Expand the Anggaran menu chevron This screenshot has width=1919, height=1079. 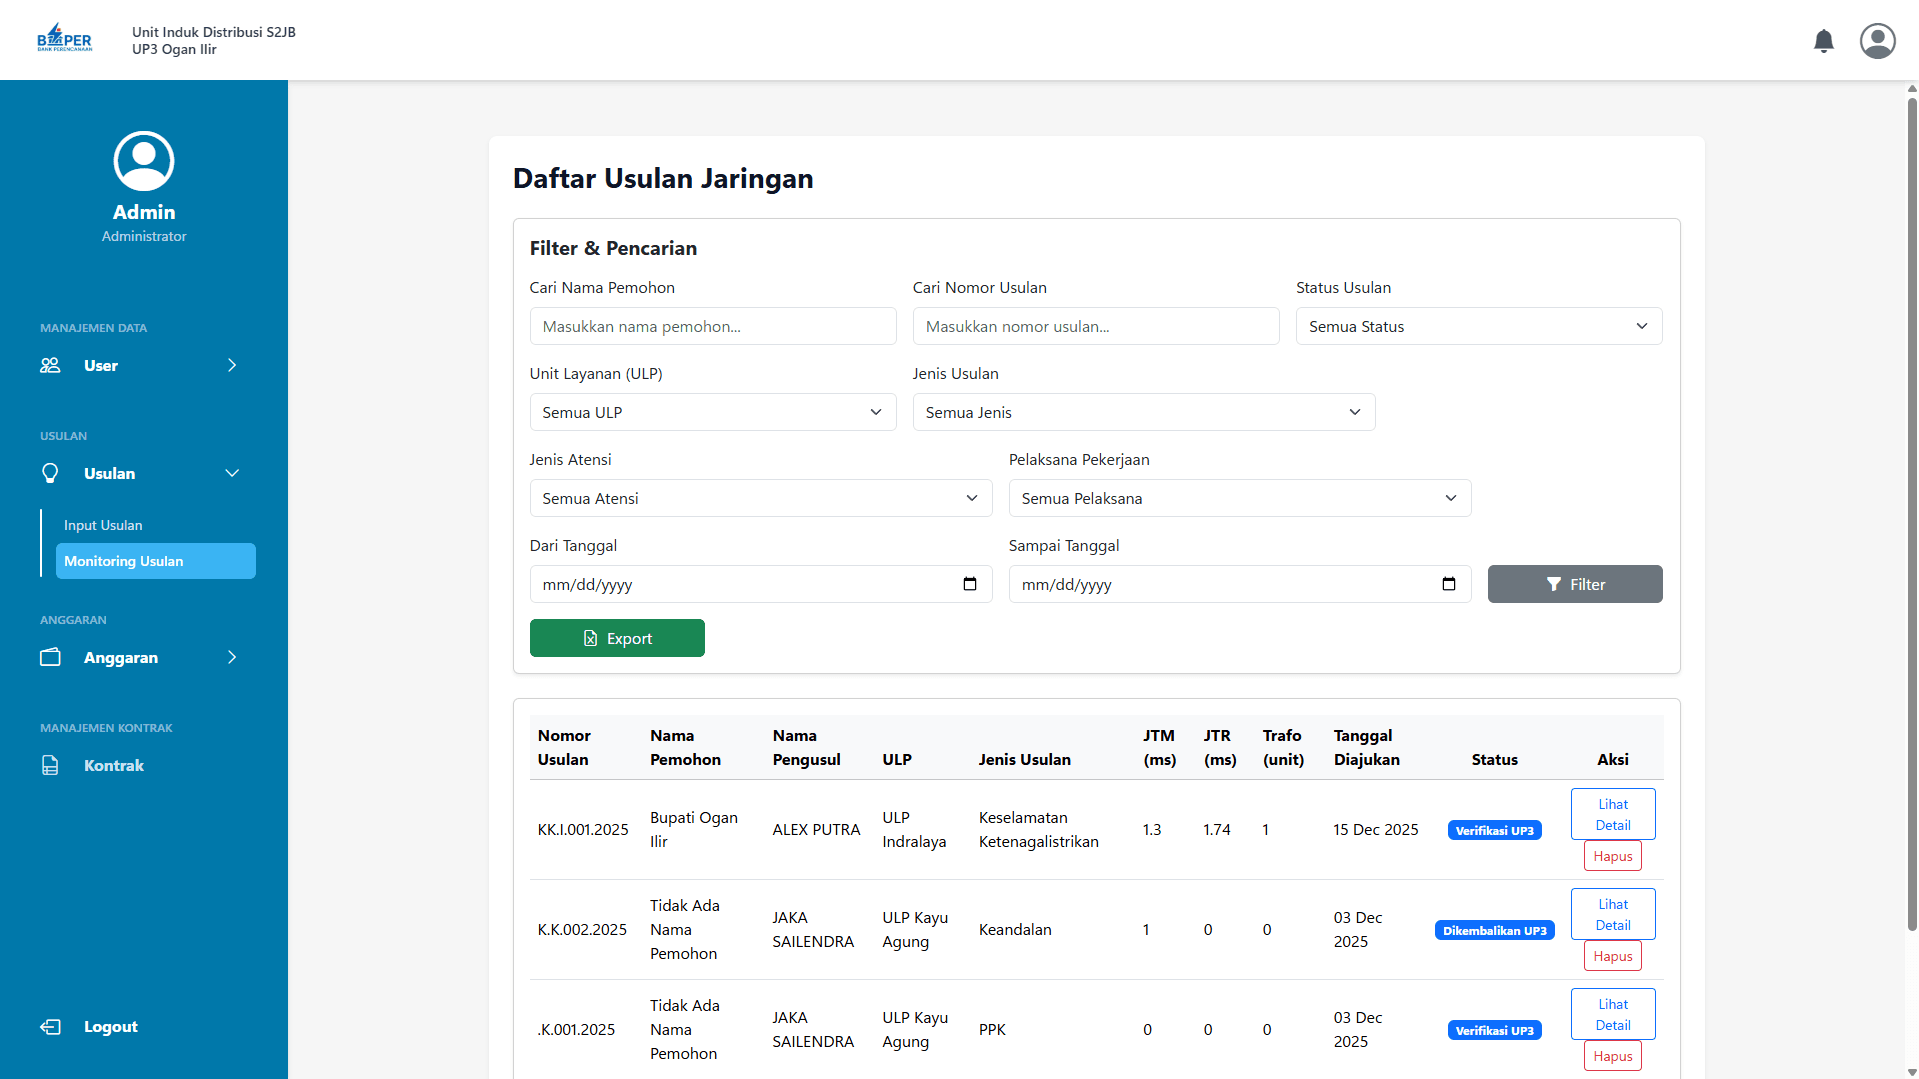pos(232,658)
